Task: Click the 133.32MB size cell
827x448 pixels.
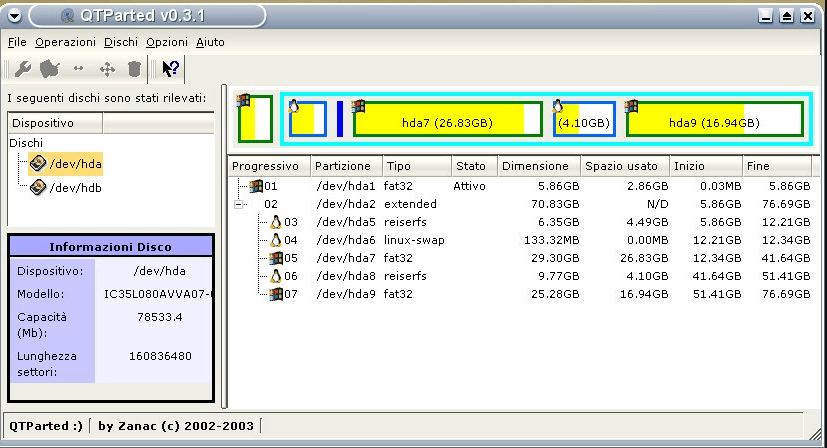Action: [552, 240]
